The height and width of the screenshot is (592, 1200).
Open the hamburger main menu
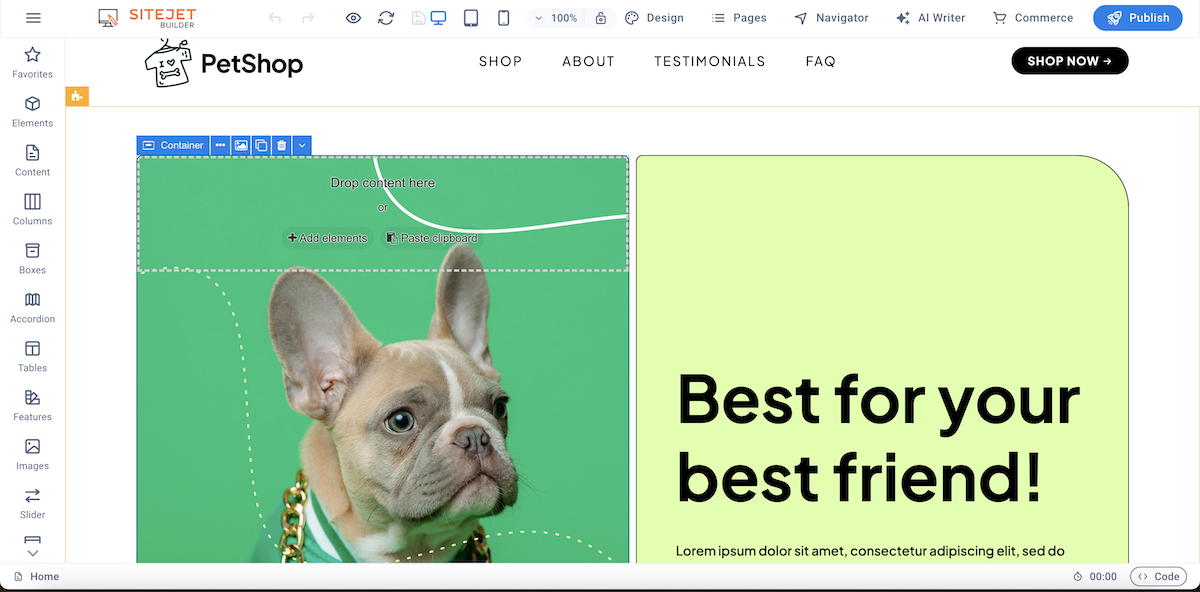coord(33,18)
